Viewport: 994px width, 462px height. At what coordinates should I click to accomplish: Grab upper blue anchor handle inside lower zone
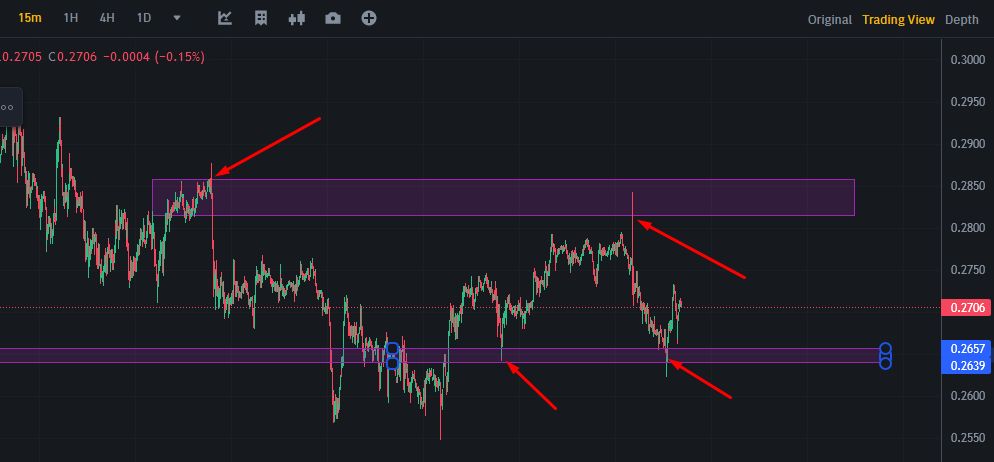392,349
